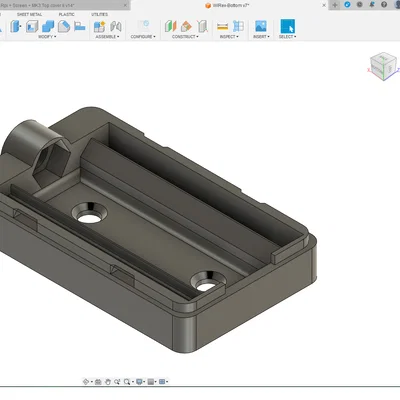This screenshot has height=400, width=400.
Task: Open the Select dropdown menu
Action: tap(287, 37)
